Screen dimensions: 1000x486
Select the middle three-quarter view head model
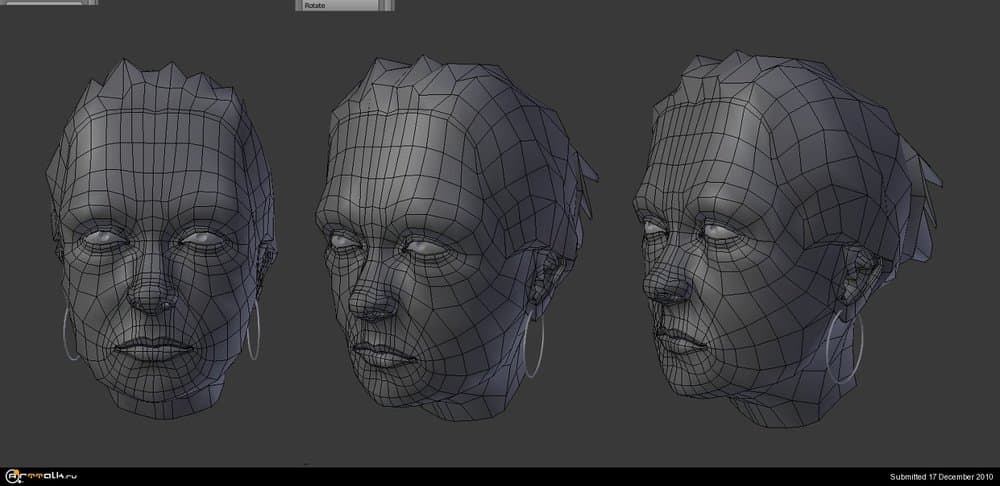[456, 239]
